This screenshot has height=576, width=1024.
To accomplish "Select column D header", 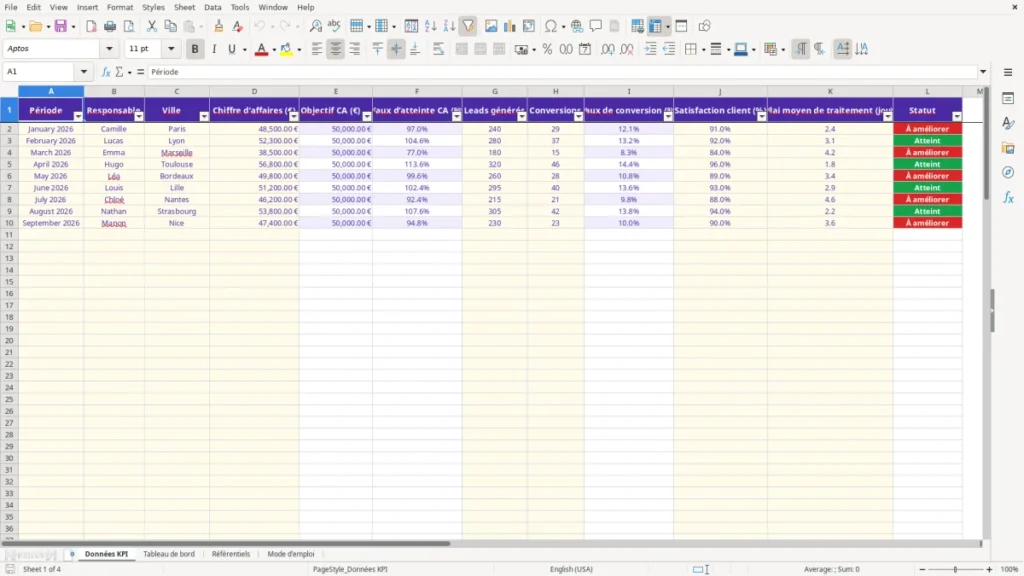I will [x=255, y=91].
